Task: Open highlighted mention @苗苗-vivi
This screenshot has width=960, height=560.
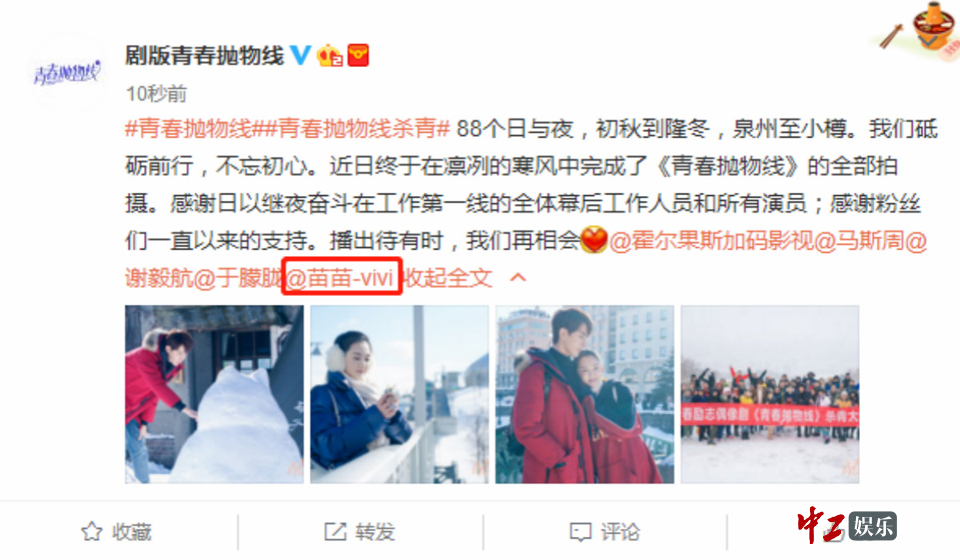Action: click(x=339, y=278)
